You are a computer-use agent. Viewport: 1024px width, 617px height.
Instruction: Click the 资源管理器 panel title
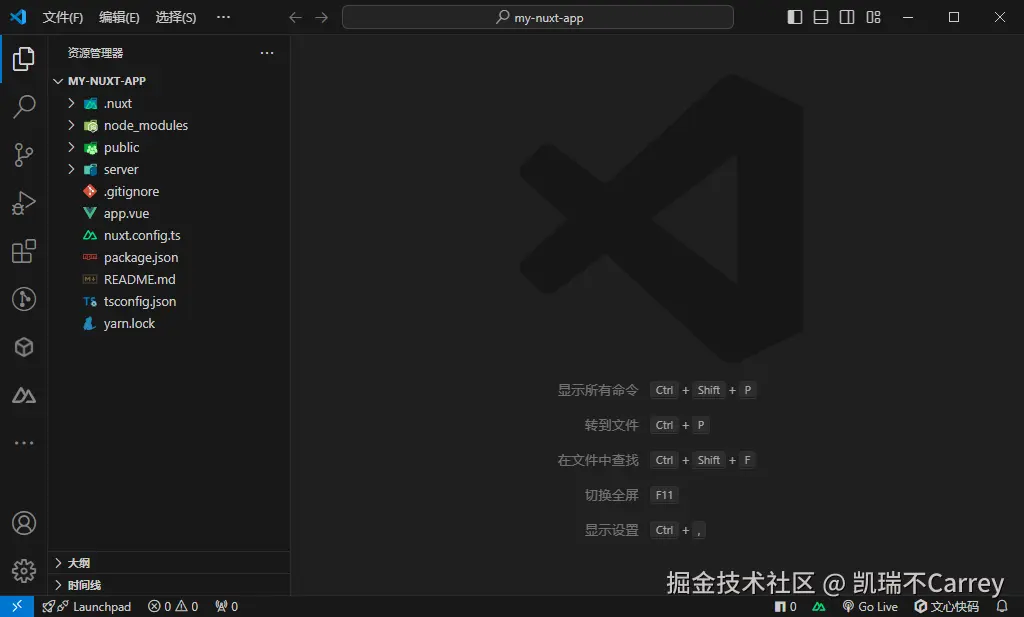click(x=95, y=53)
